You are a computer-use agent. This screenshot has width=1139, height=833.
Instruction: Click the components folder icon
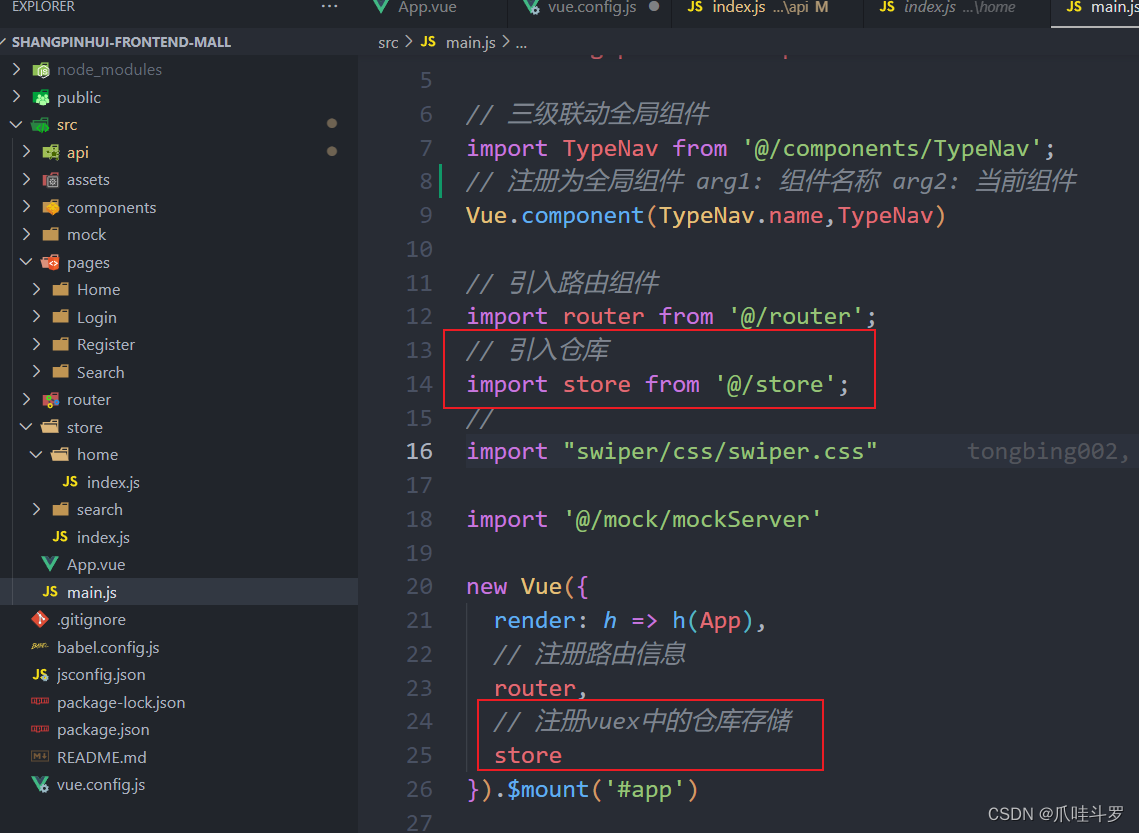click(51, 208)
